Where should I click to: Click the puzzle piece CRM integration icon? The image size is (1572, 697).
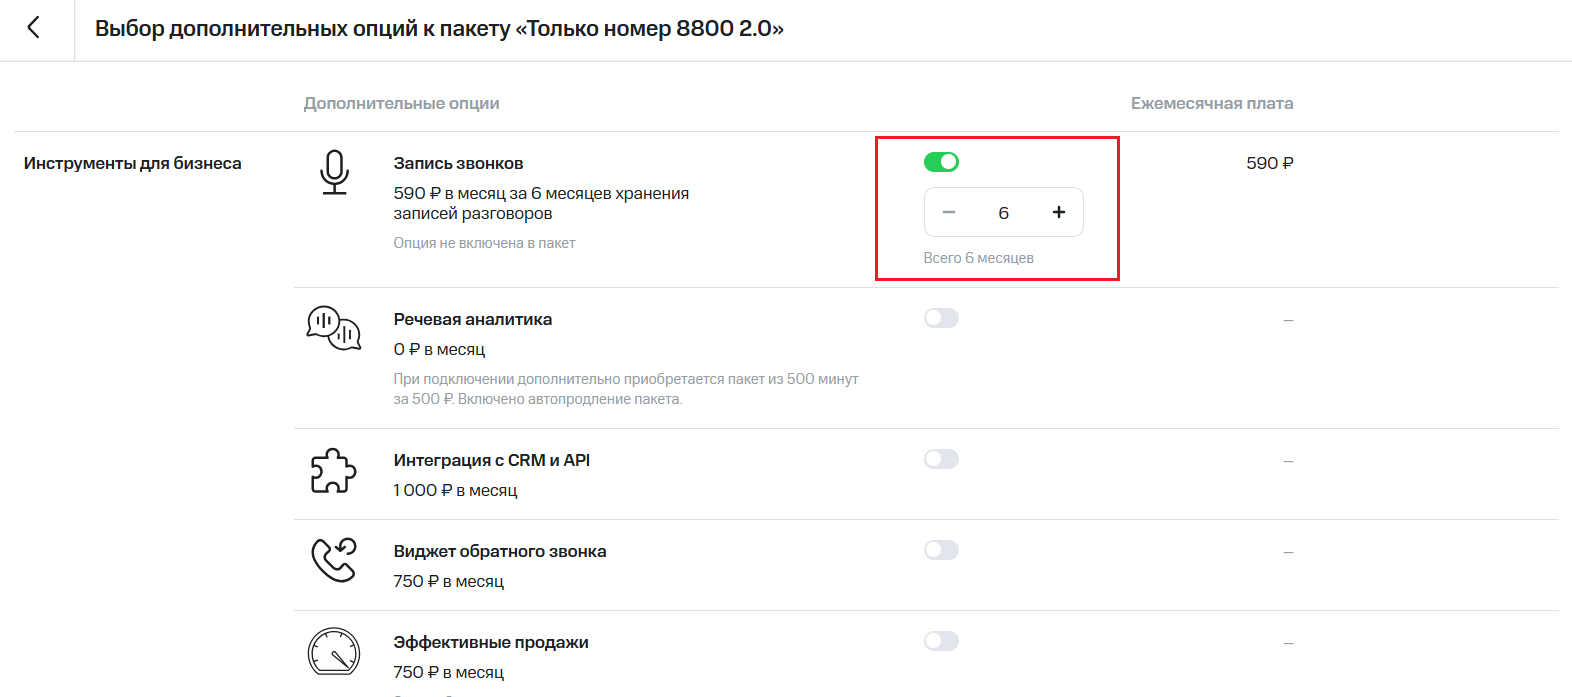coord(333,470)
